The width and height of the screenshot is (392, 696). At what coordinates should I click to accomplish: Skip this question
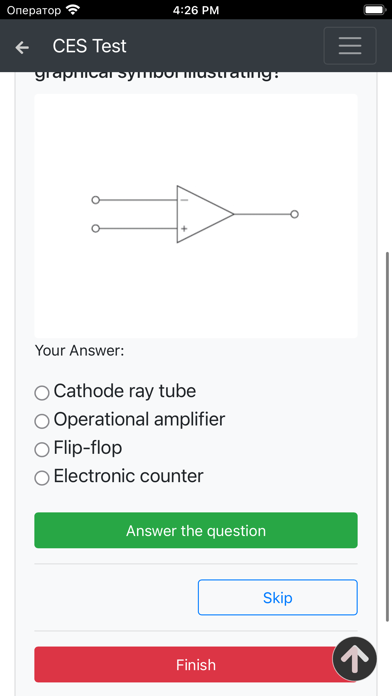click(277, 597)
